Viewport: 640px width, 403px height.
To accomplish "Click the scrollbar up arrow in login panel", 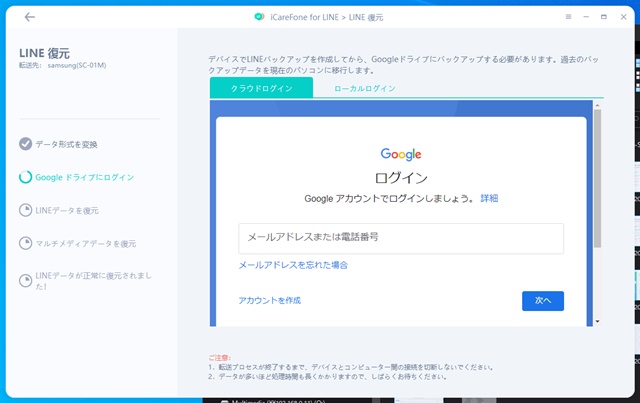I will click(597, 105).
